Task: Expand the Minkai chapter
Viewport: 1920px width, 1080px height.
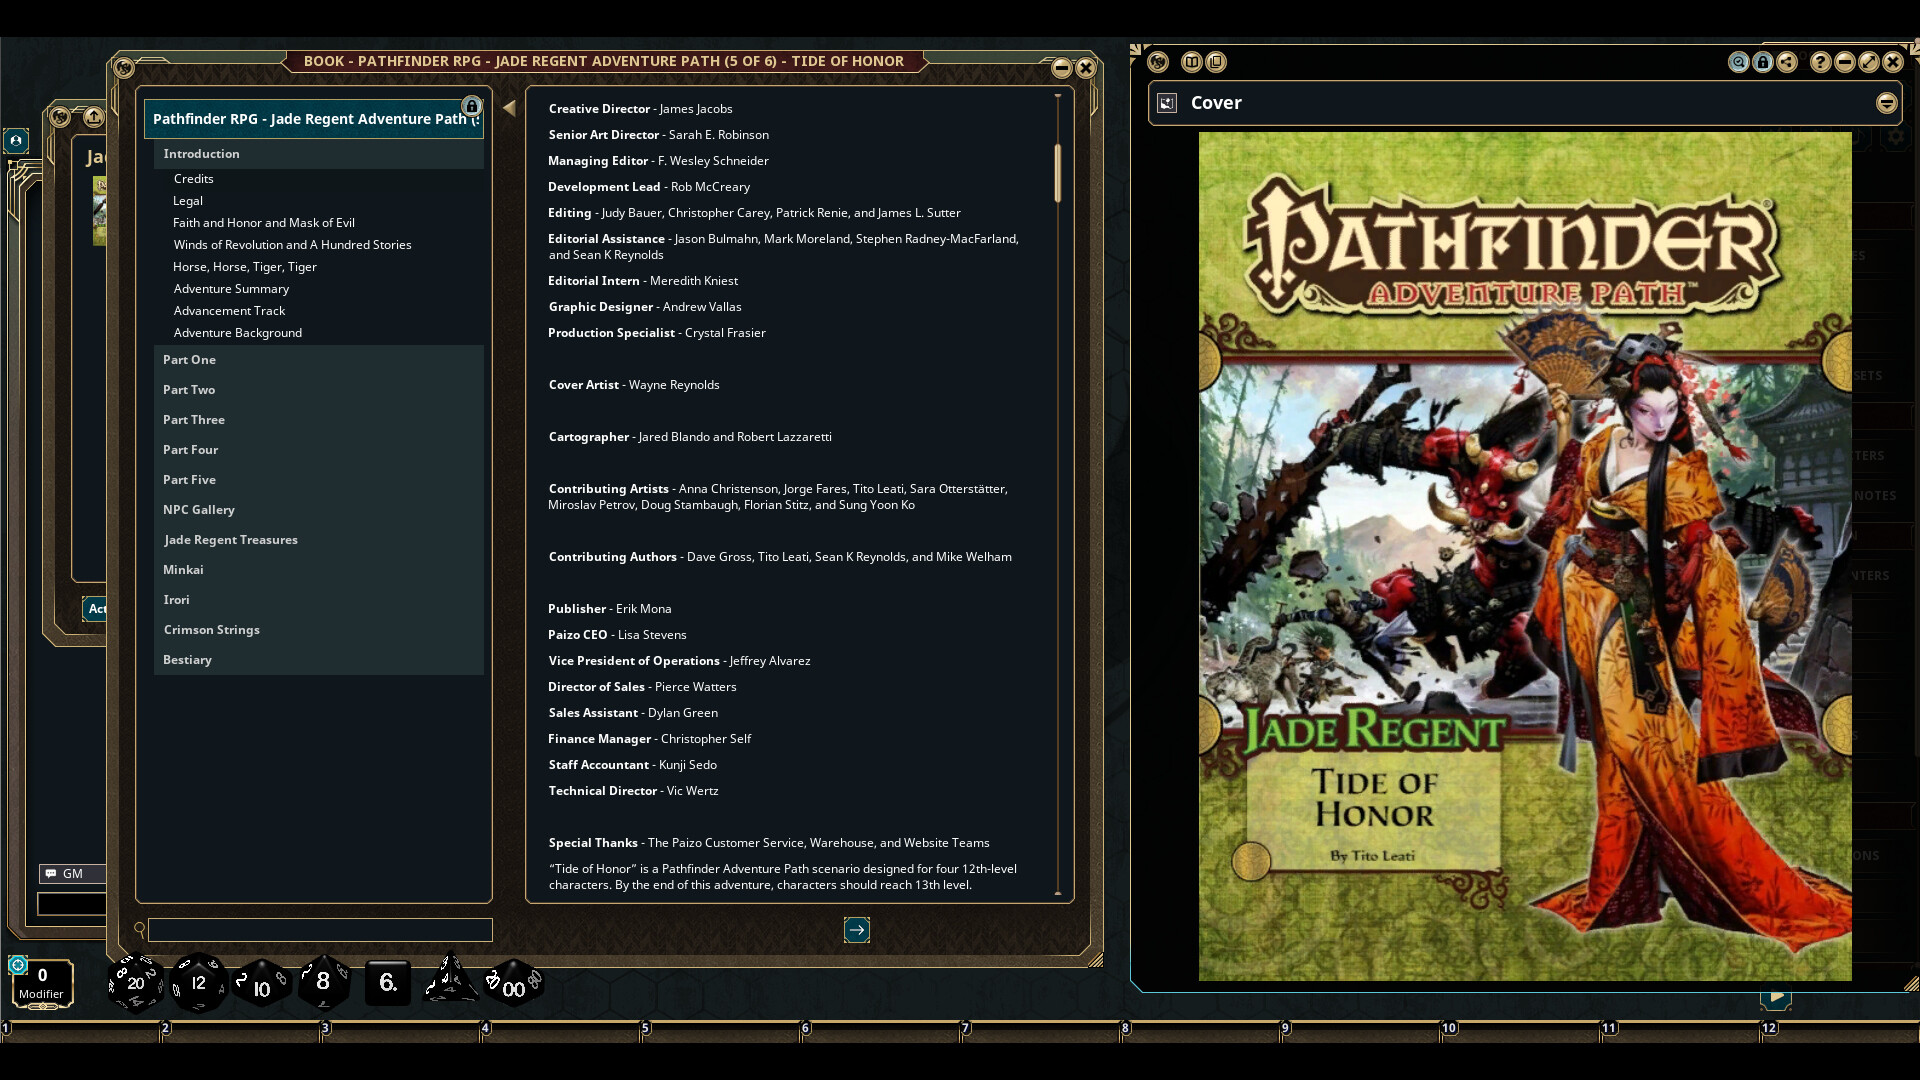Action: point(318,570)
